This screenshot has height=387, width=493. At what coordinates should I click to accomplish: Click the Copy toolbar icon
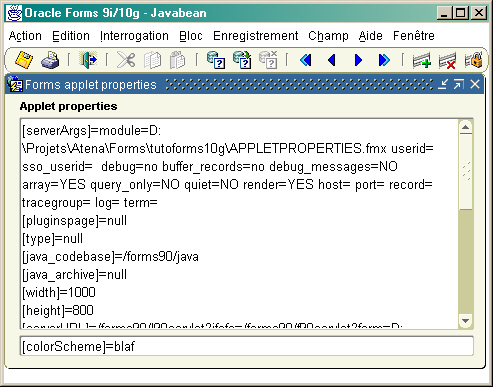(152, 60)
